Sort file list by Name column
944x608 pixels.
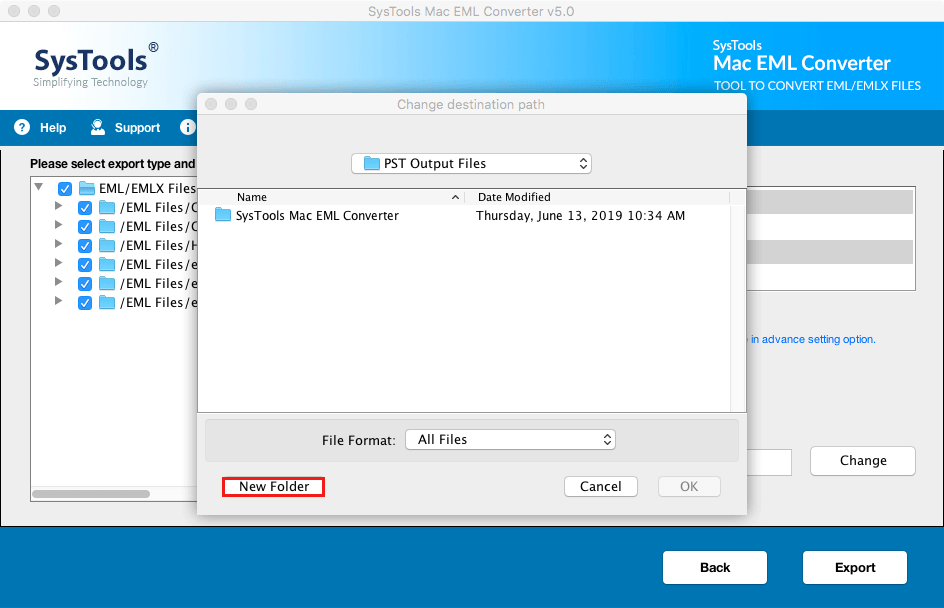click(252, 197)
